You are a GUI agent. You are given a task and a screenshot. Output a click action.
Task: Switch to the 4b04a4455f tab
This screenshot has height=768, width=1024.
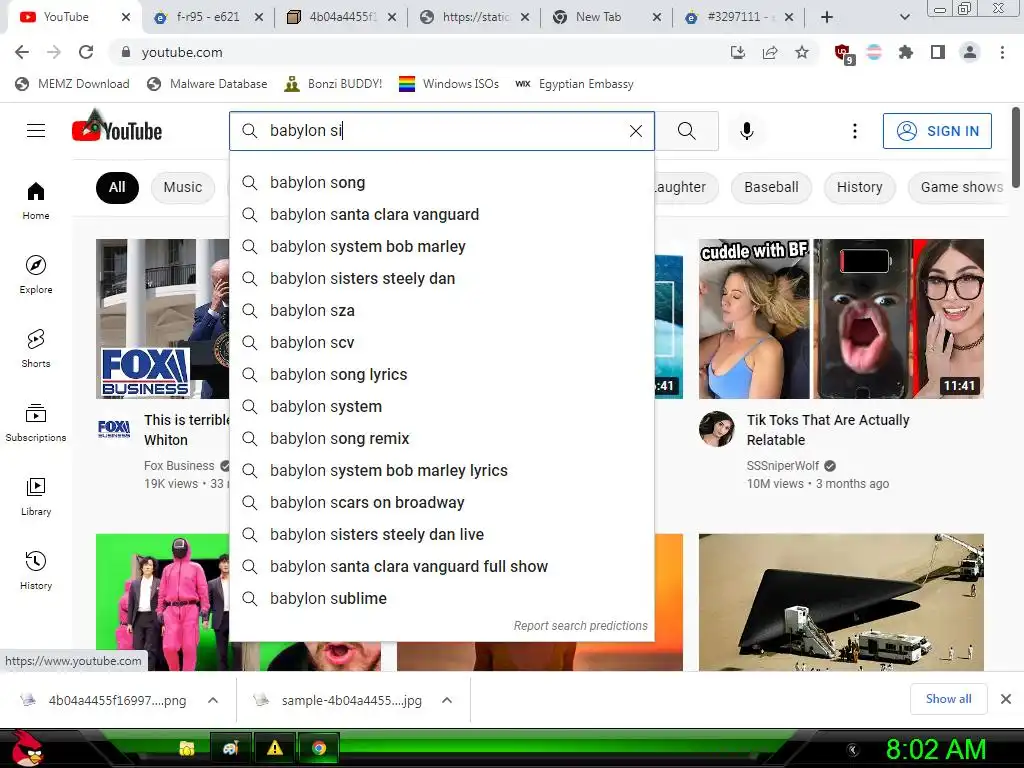coord(342,17)
